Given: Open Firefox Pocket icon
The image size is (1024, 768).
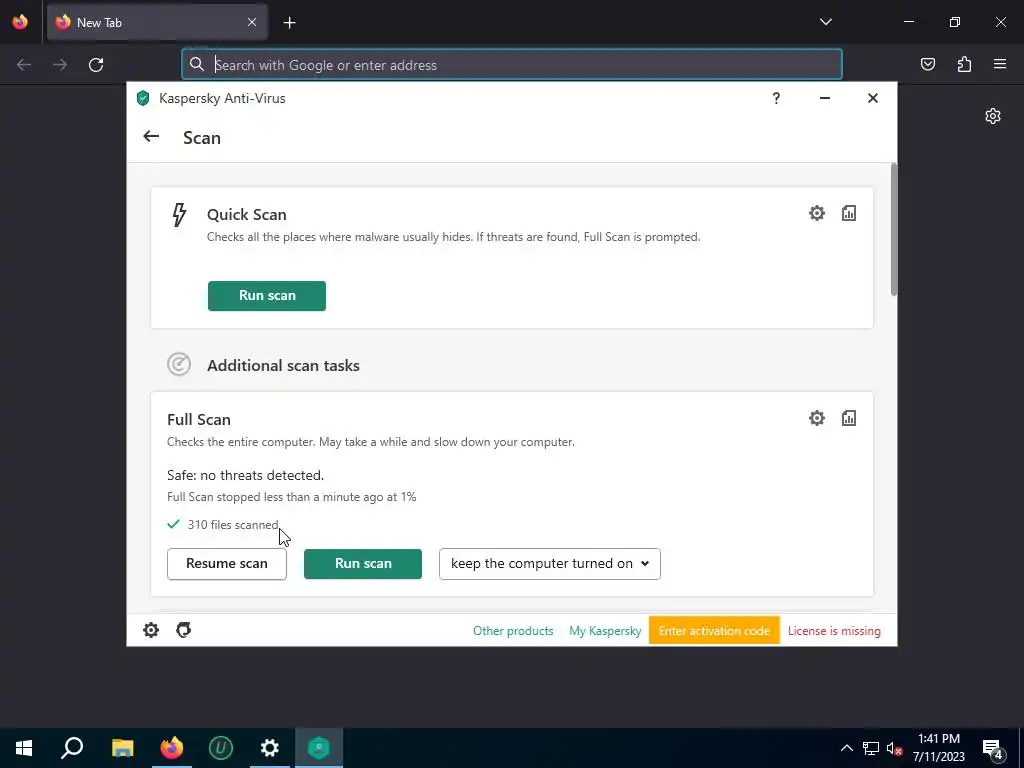Looking at the screenshot, I should click(x=927, y=64).
